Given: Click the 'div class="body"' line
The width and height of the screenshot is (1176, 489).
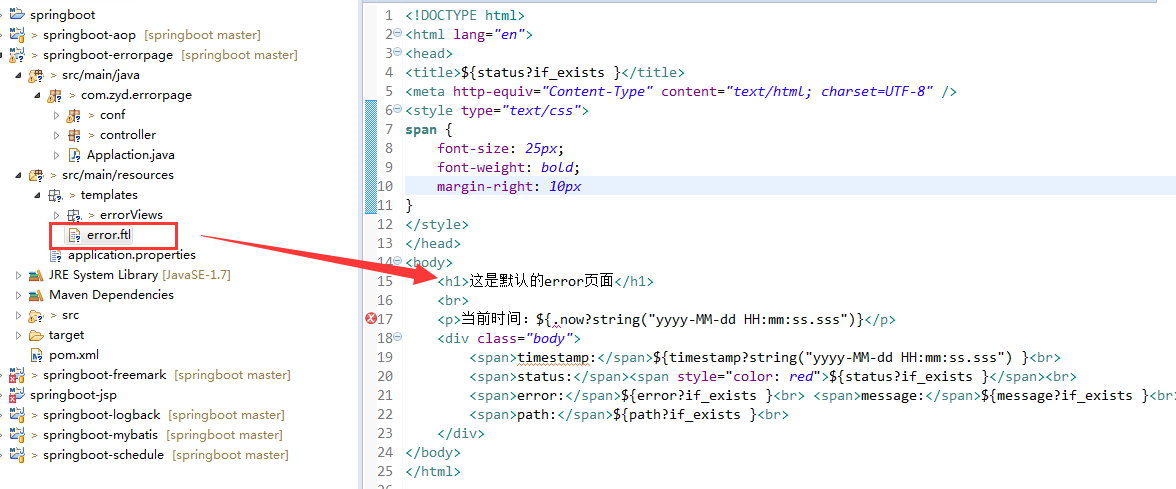Looking at the screenshot, I should [x=509, y=338].
